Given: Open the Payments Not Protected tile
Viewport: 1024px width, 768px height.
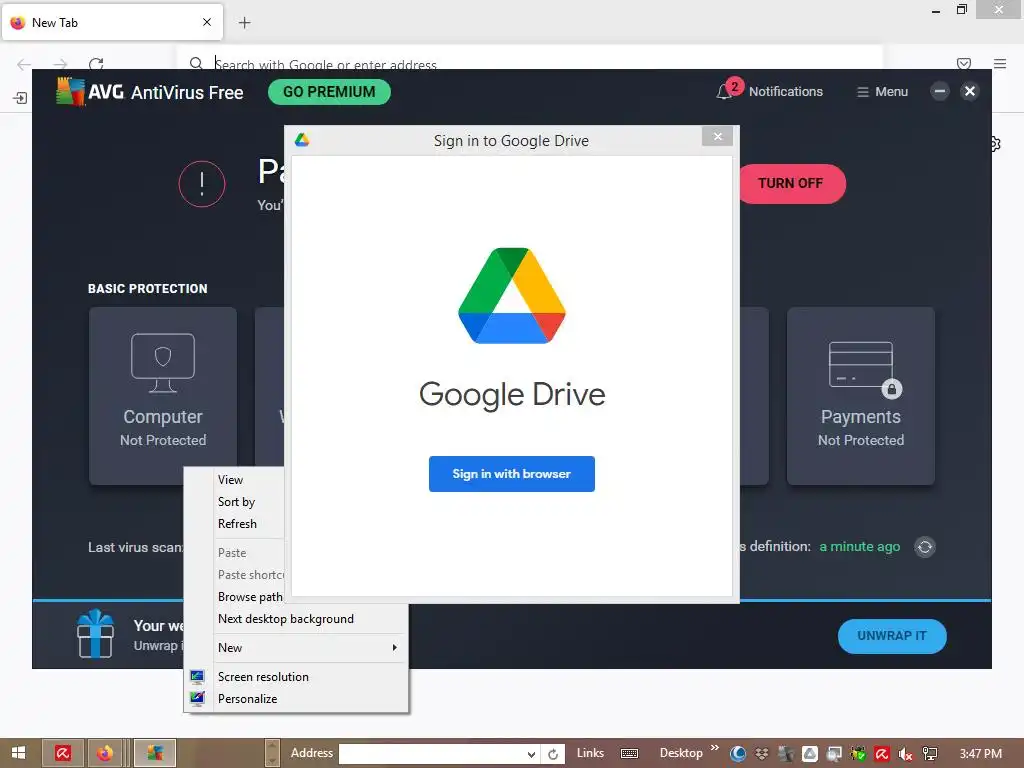Looking at the screenshot, I should click(x=861, y=396).
